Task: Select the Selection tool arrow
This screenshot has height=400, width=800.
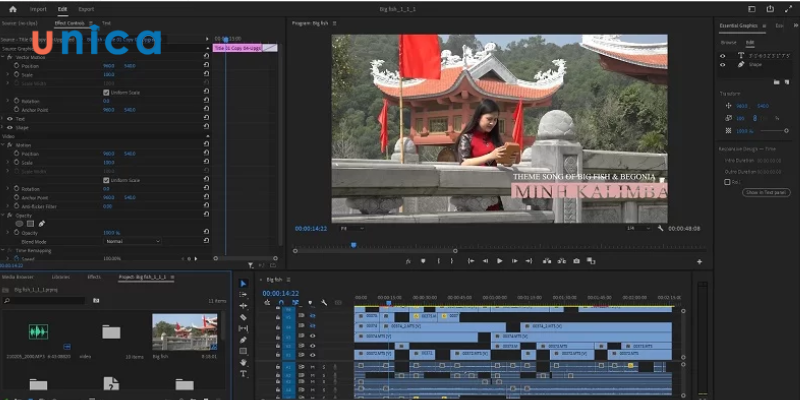Action: (x=243, y=283)
